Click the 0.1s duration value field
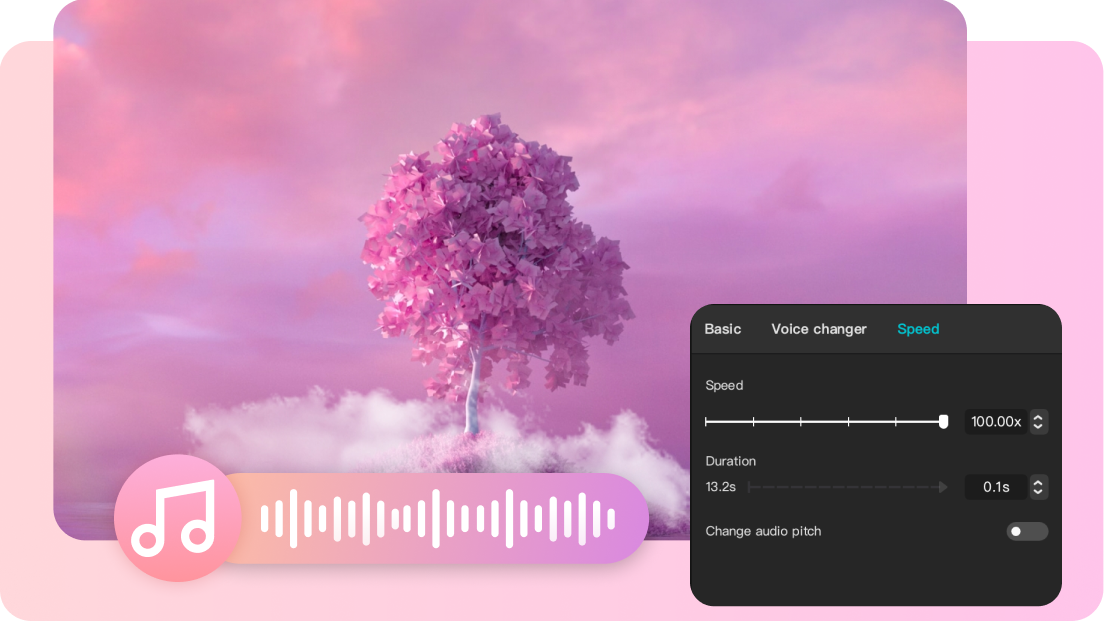 995,487
